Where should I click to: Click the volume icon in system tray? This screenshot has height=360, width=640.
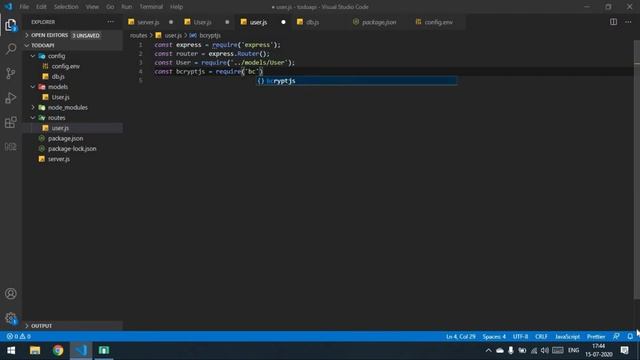[544, 351]
